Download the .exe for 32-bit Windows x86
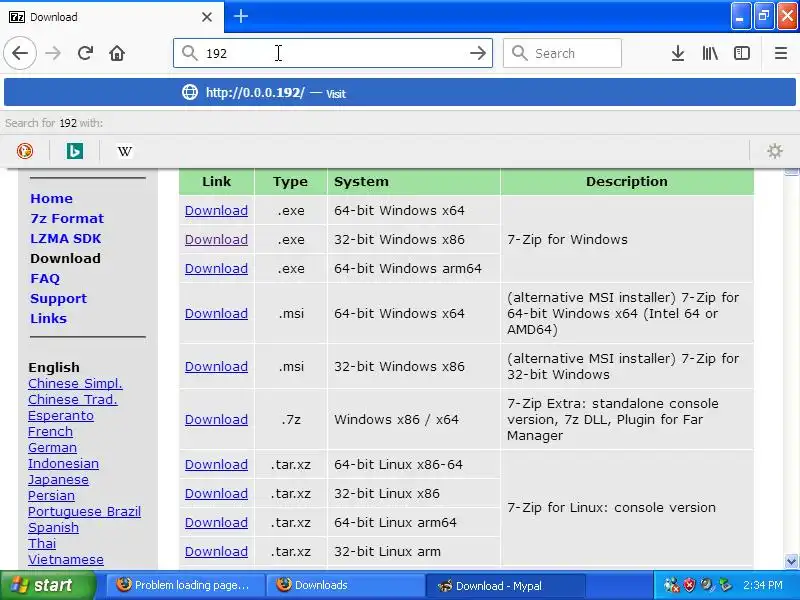 [216, 239]
